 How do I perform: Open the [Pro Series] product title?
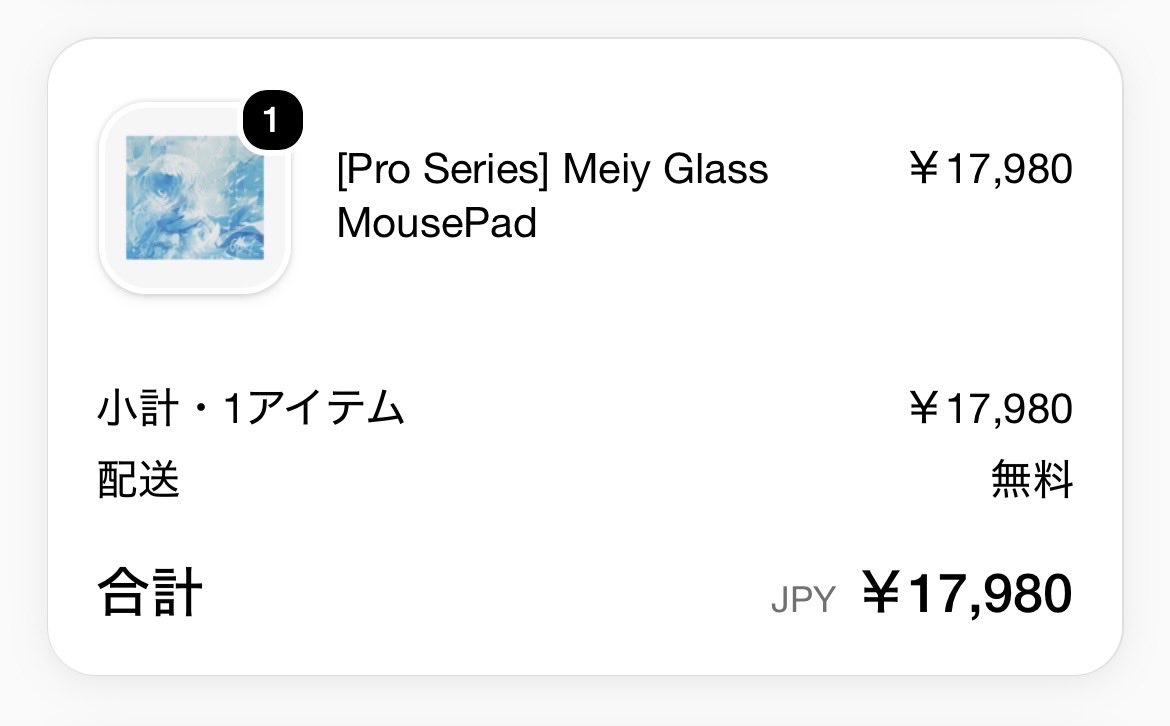(x=552, y=195)
